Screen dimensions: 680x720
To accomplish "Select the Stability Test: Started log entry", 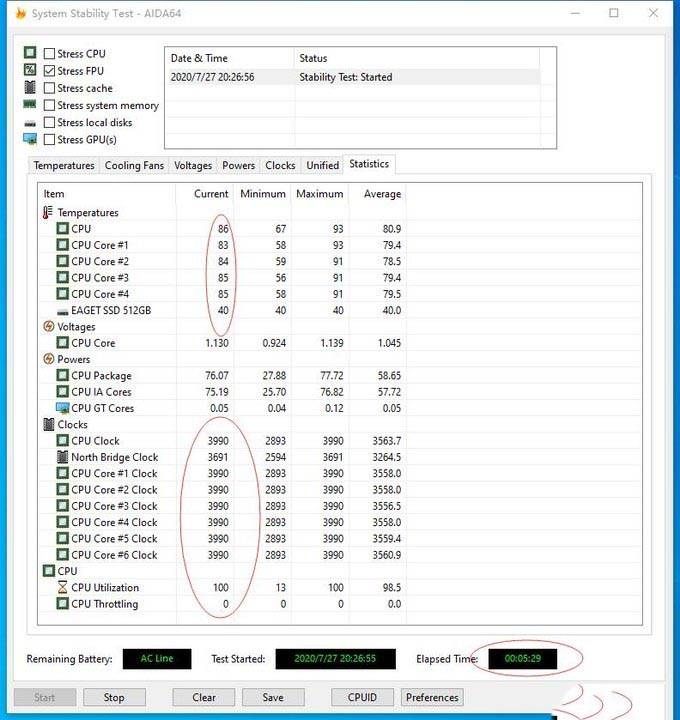I will tap(353, 77).
